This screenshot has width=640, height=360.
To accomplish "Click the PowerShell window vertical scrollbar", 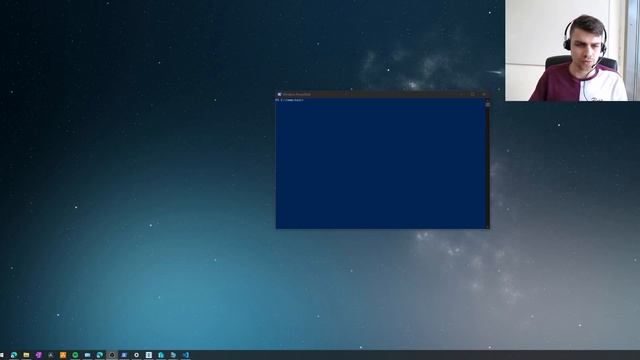I will click(x=487, y=163).
